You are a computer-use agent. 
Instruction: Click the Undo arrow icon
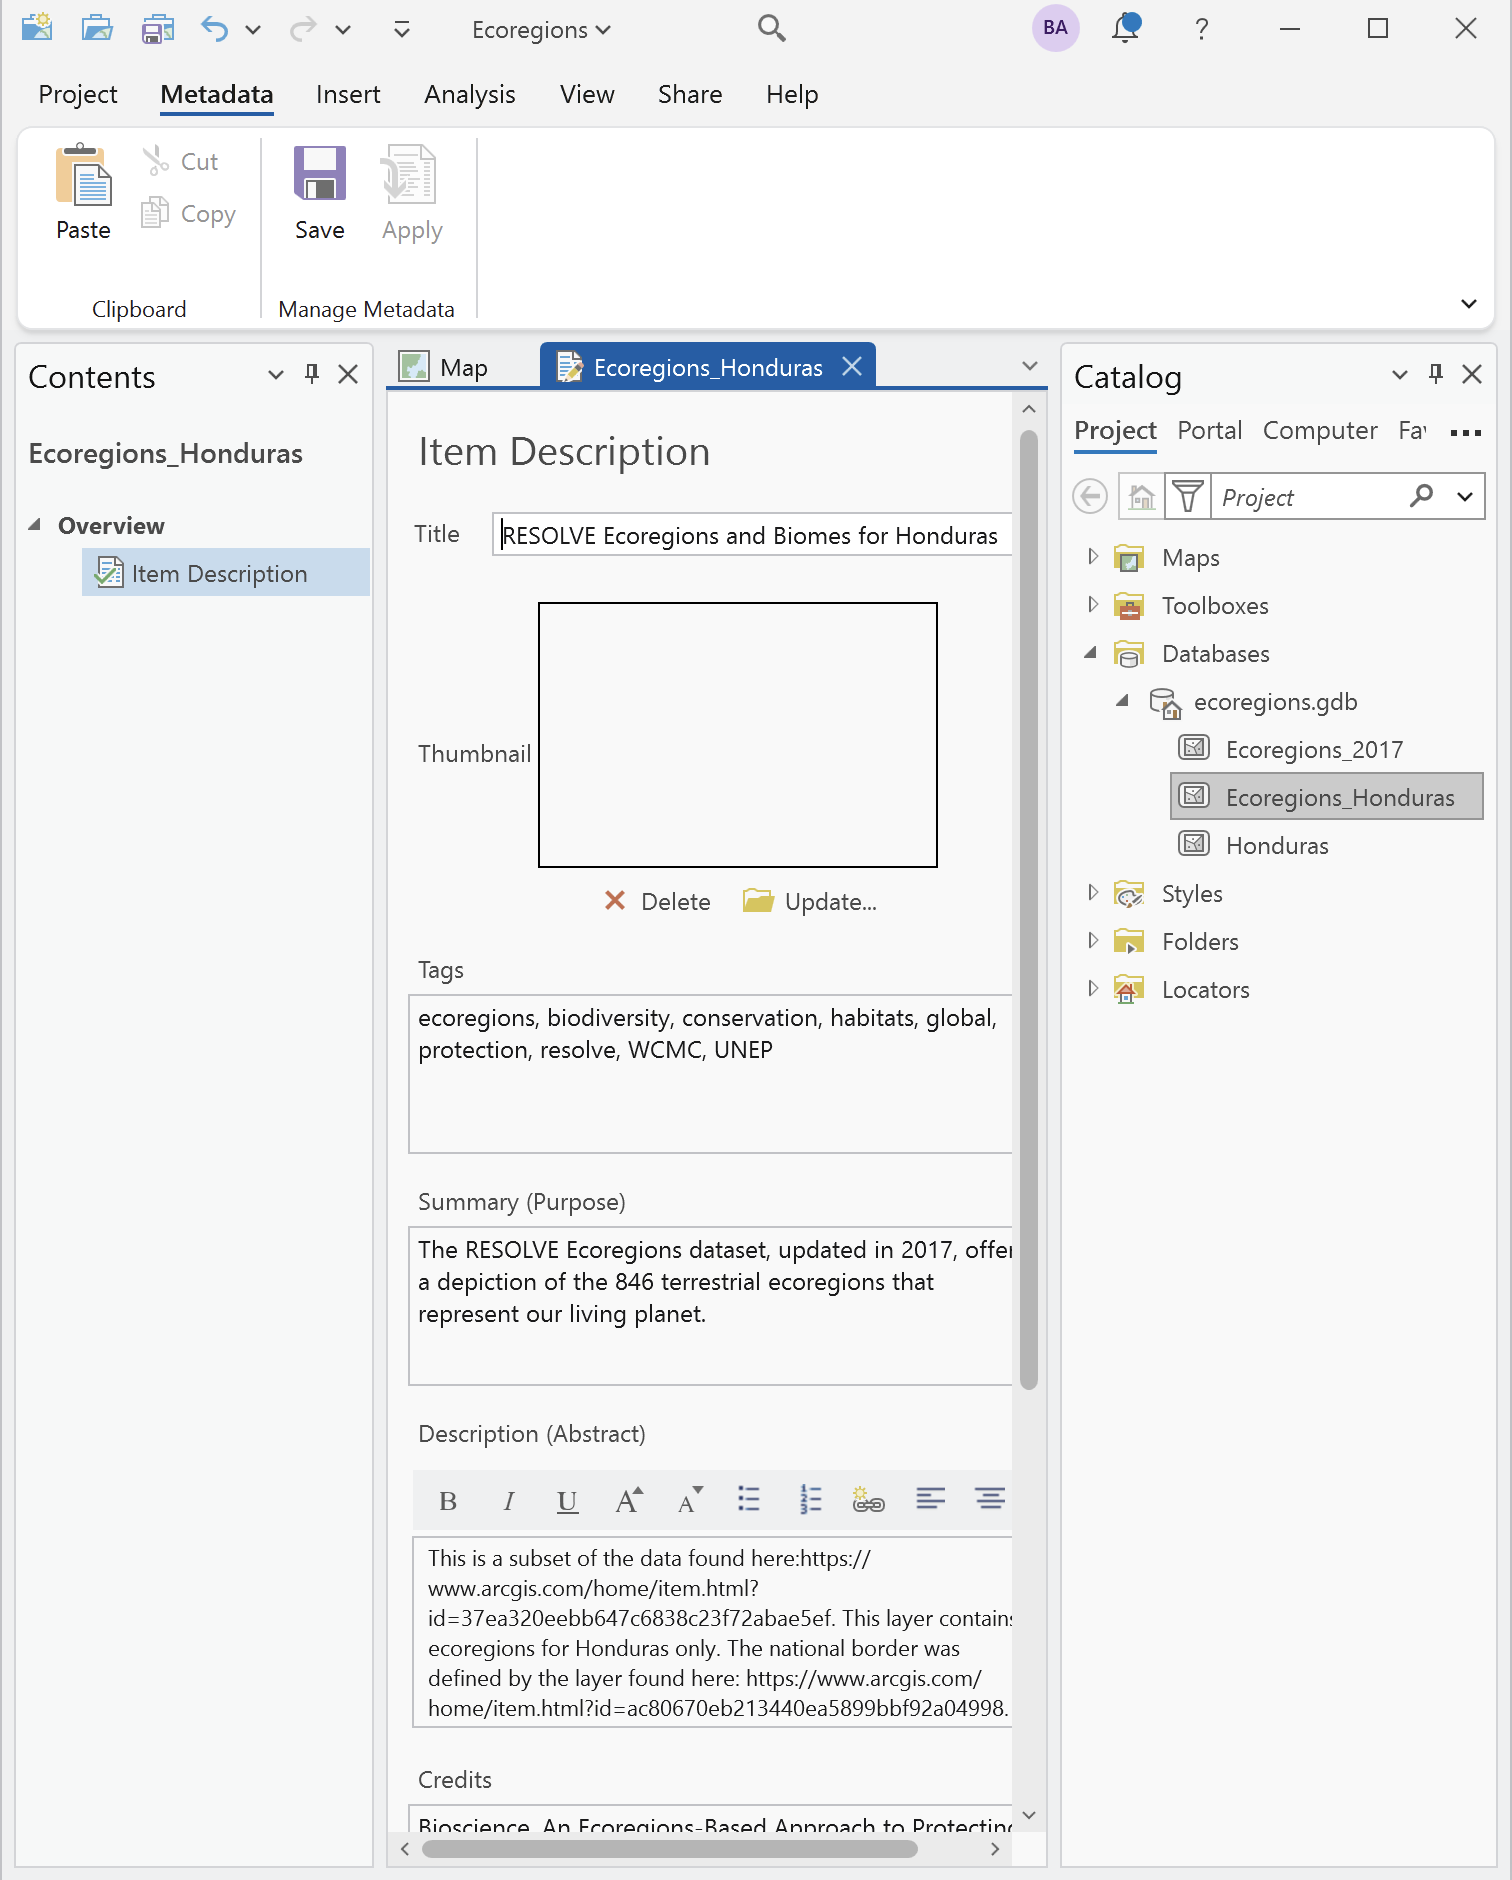pos(214,28)
